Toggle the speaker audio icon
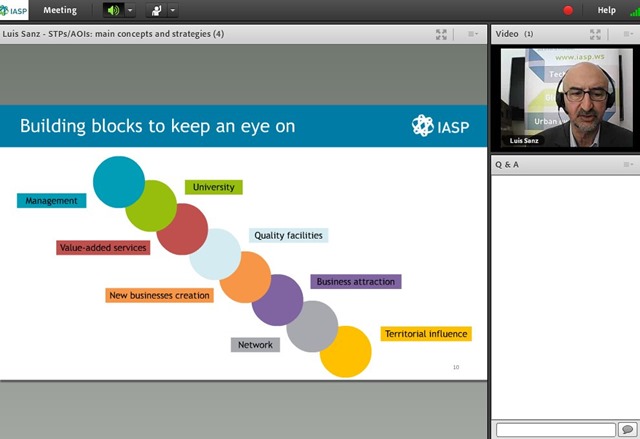Viewport: 640px width, 439px height. (113, 10)
